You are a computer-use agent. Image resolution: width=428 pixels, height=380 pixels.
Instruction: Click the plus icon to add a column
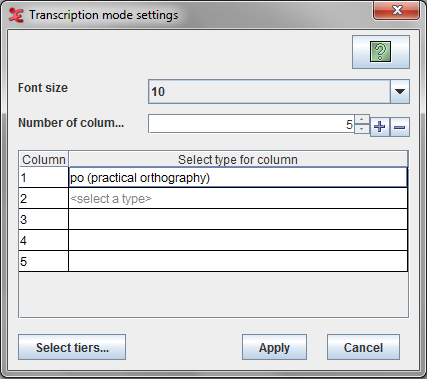pyautogui.click(x=380, y=127)
